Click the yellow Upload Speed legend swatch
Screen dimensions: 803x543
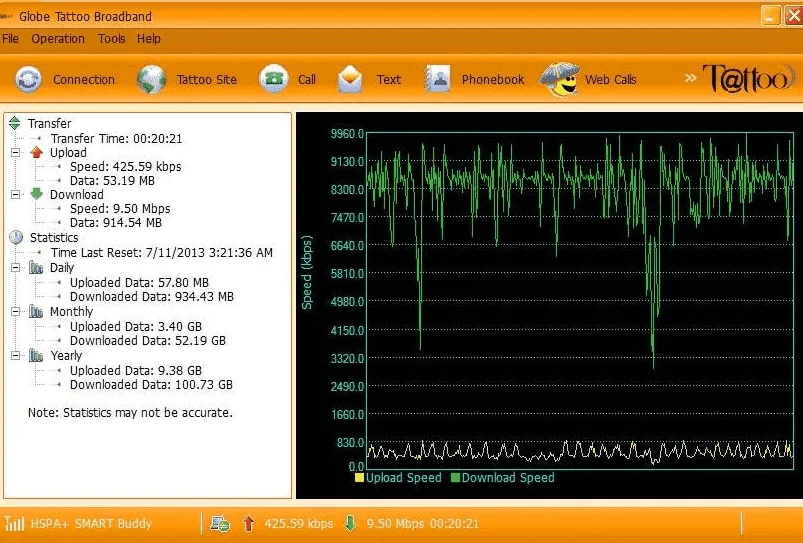(x=360, y=478)
